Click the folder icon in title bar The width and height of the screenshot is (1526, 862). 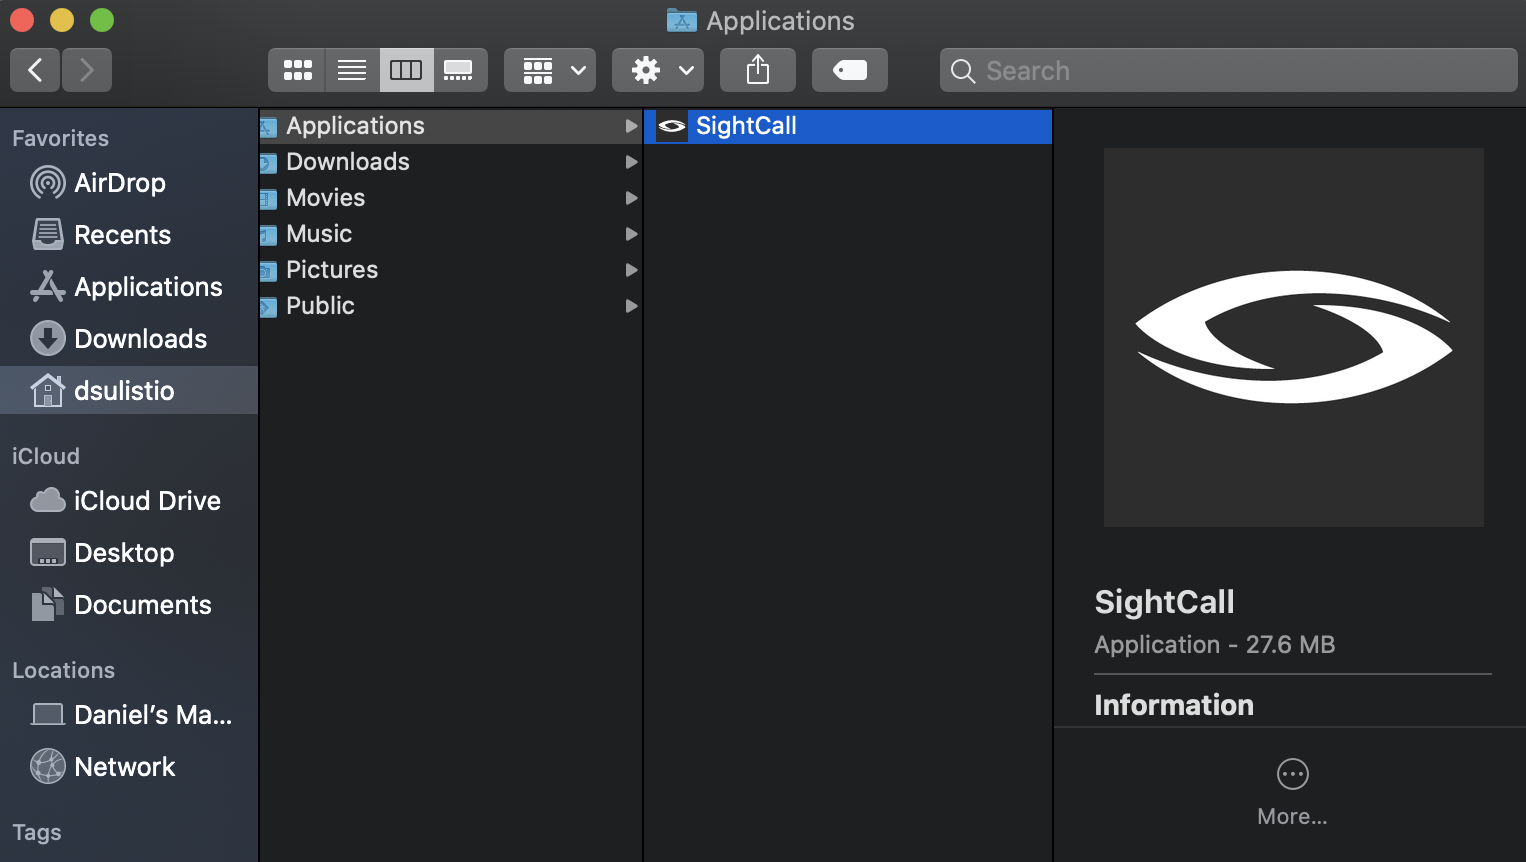(681, 20)
